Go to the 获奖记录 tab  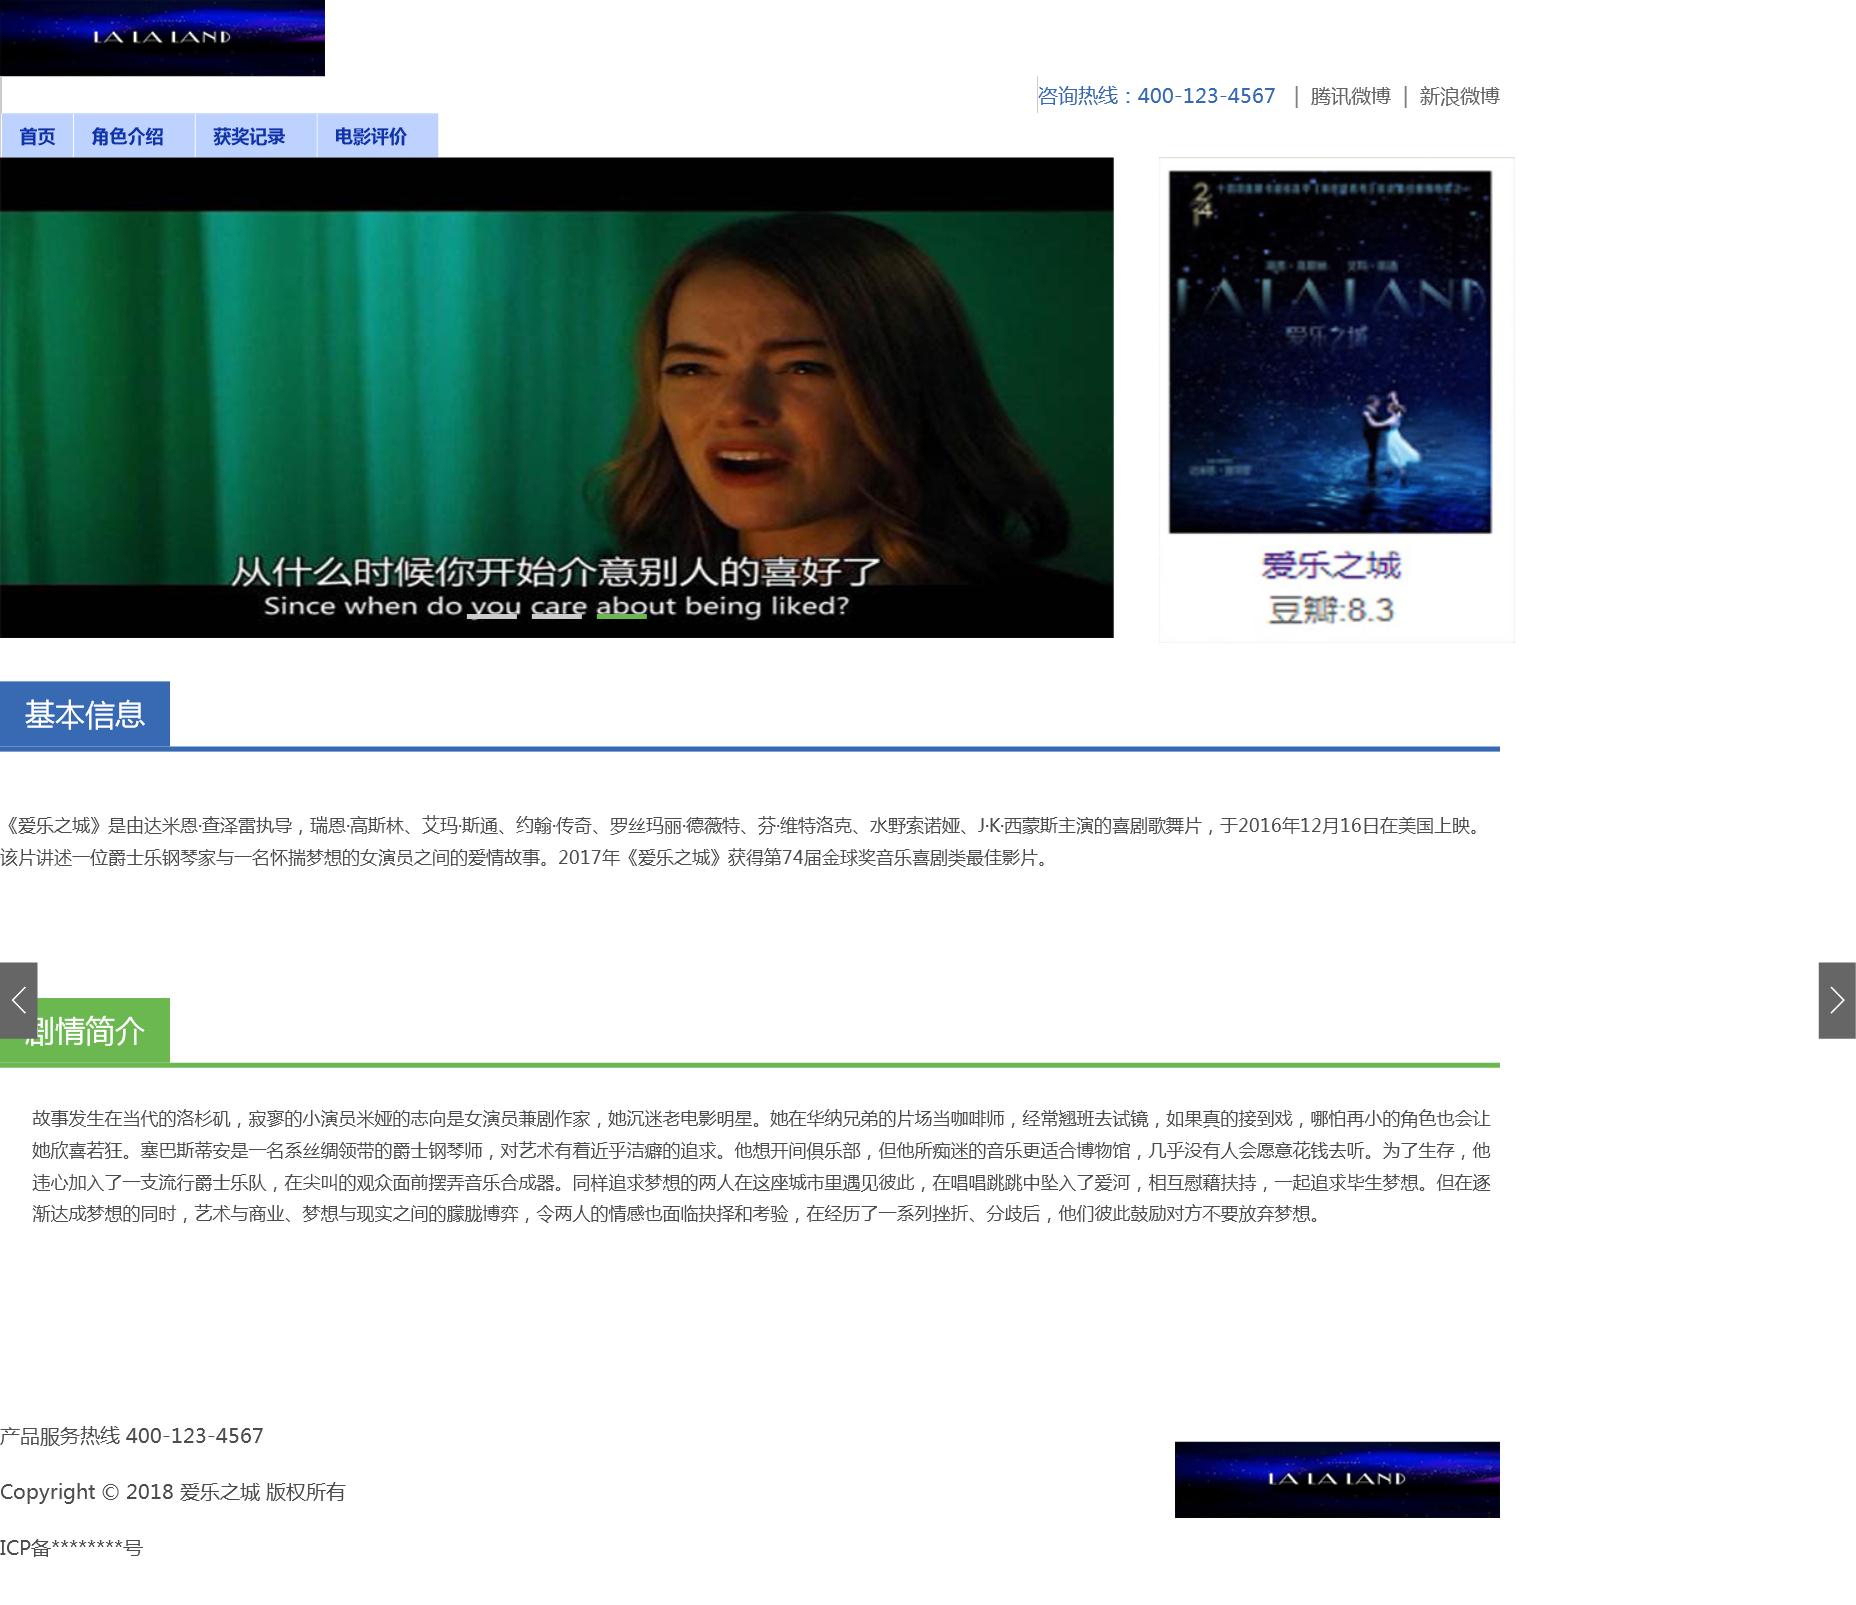249,136
